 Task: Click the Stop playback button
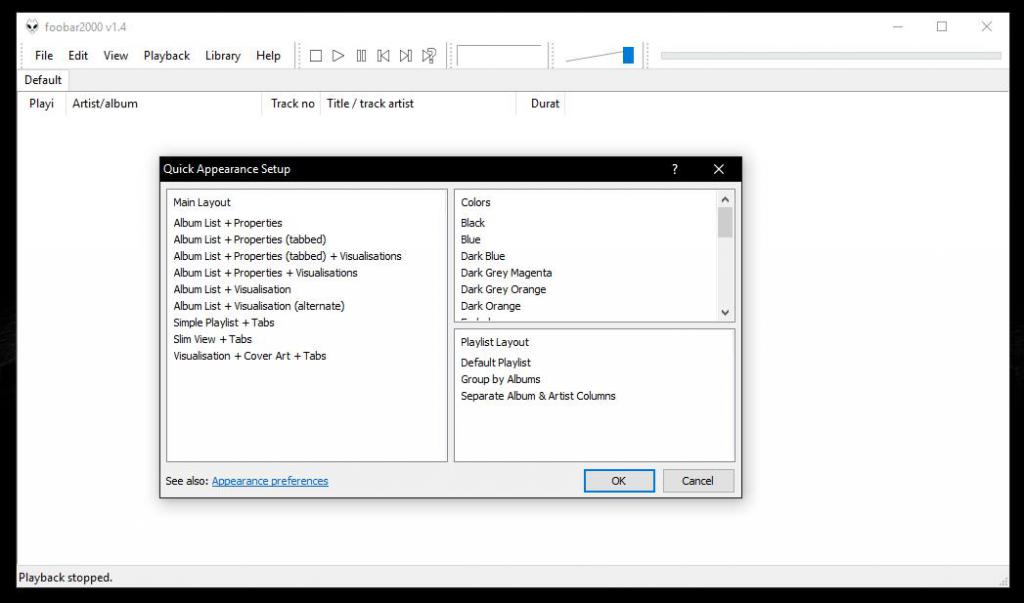pos(315,56)
